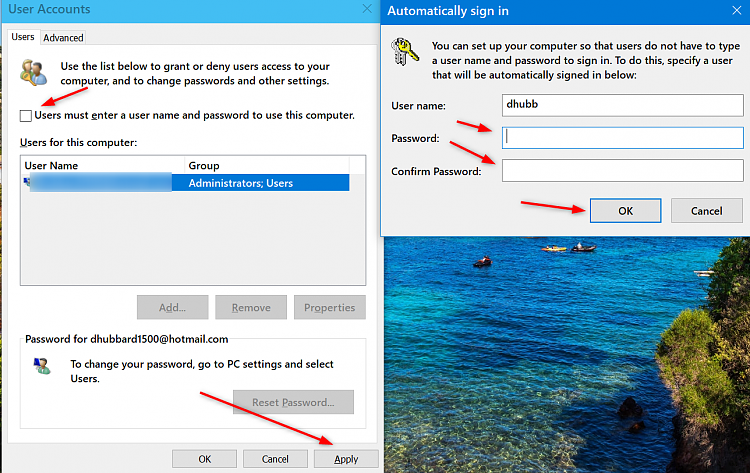Viewport: 750px width, 473px height.
Task: Cancel the Automatically sign in dialog
Action: click(706, 211)
